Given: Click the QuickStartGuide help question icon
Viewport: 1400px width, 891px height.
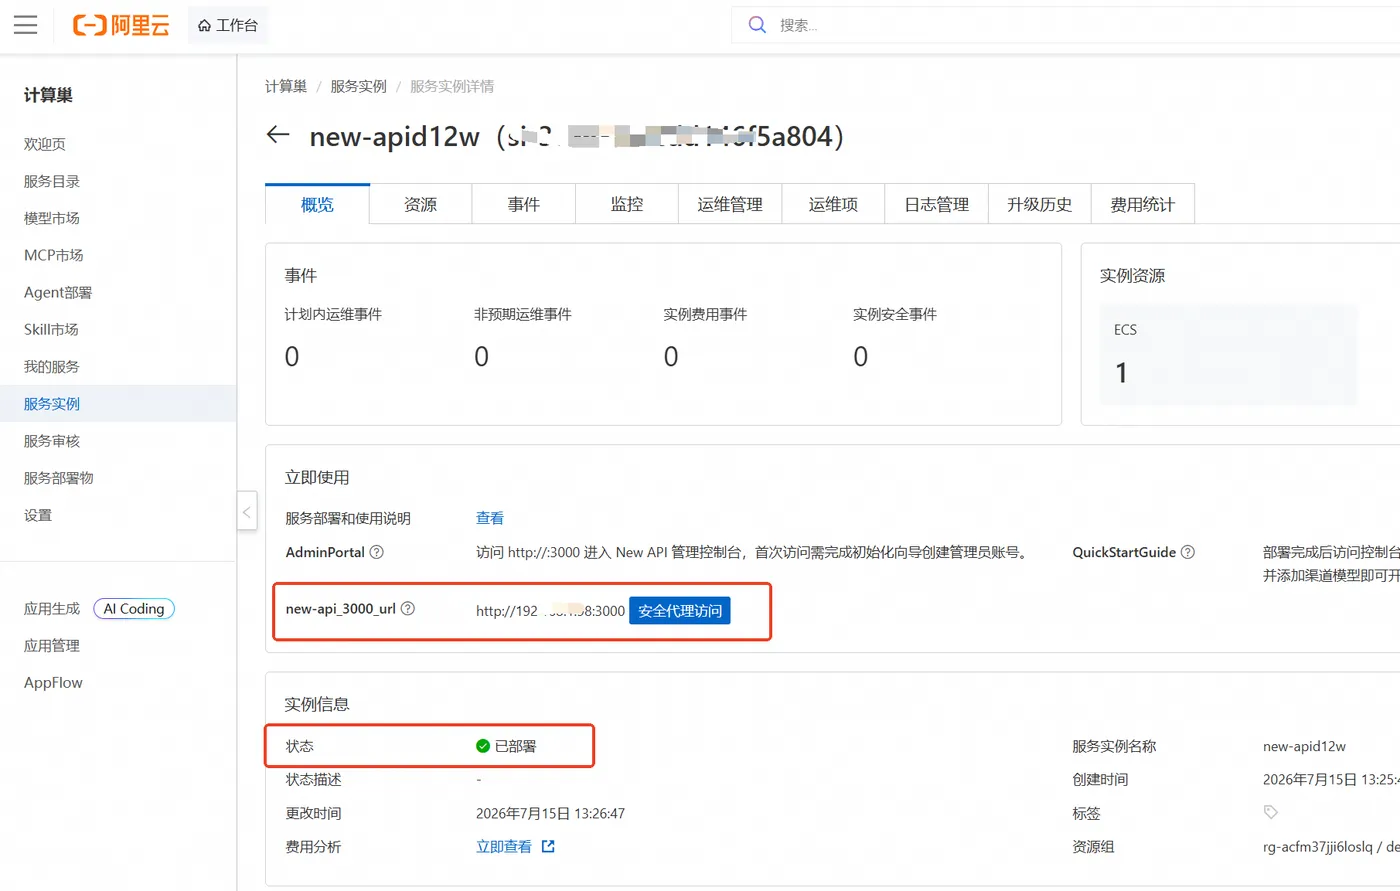Looking at the screenshot, I should pyautogui.click(x=1188, y=552).
